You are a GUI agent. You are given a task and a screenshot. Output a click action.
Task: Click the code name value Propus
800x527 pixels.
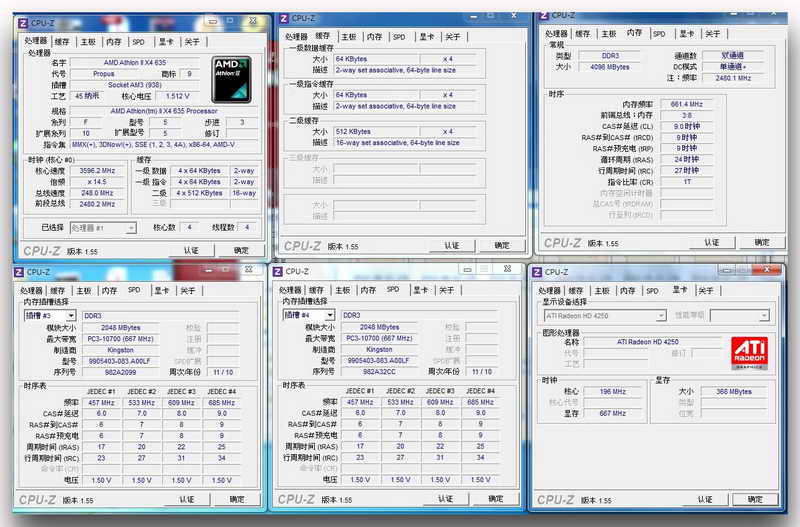click(x=104, y=74)
